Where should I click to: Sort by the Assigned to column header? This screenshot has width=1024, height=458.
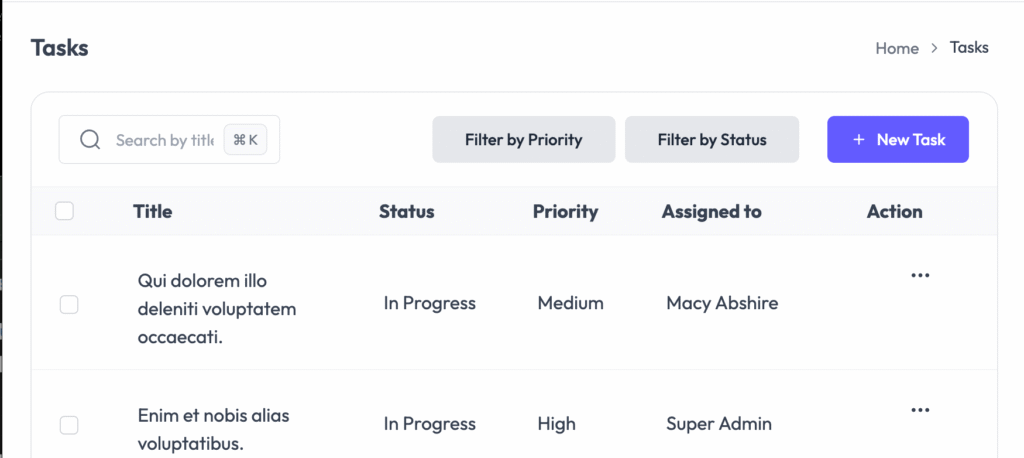(712, 212)
